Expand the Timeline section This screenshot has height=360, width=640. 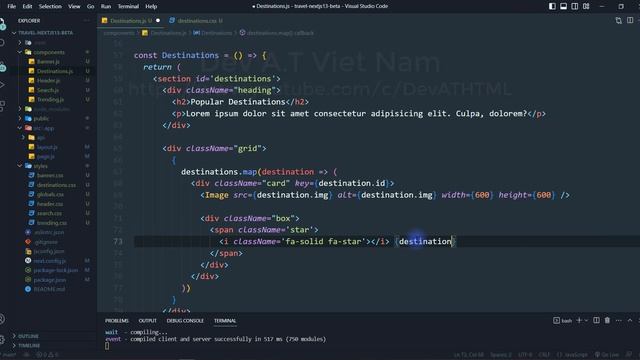[x=29, y=345]
